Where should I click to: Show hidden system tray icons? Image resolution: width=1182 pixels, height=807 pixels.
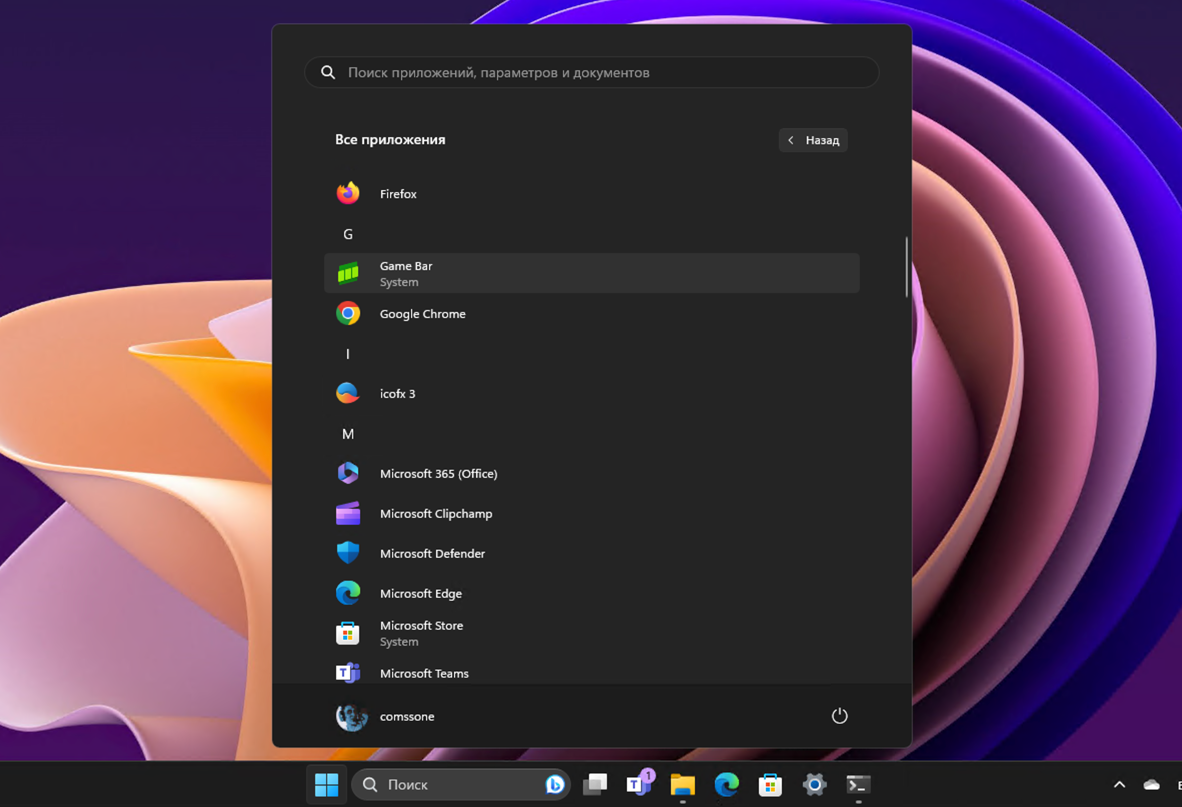coord(1119,785)
